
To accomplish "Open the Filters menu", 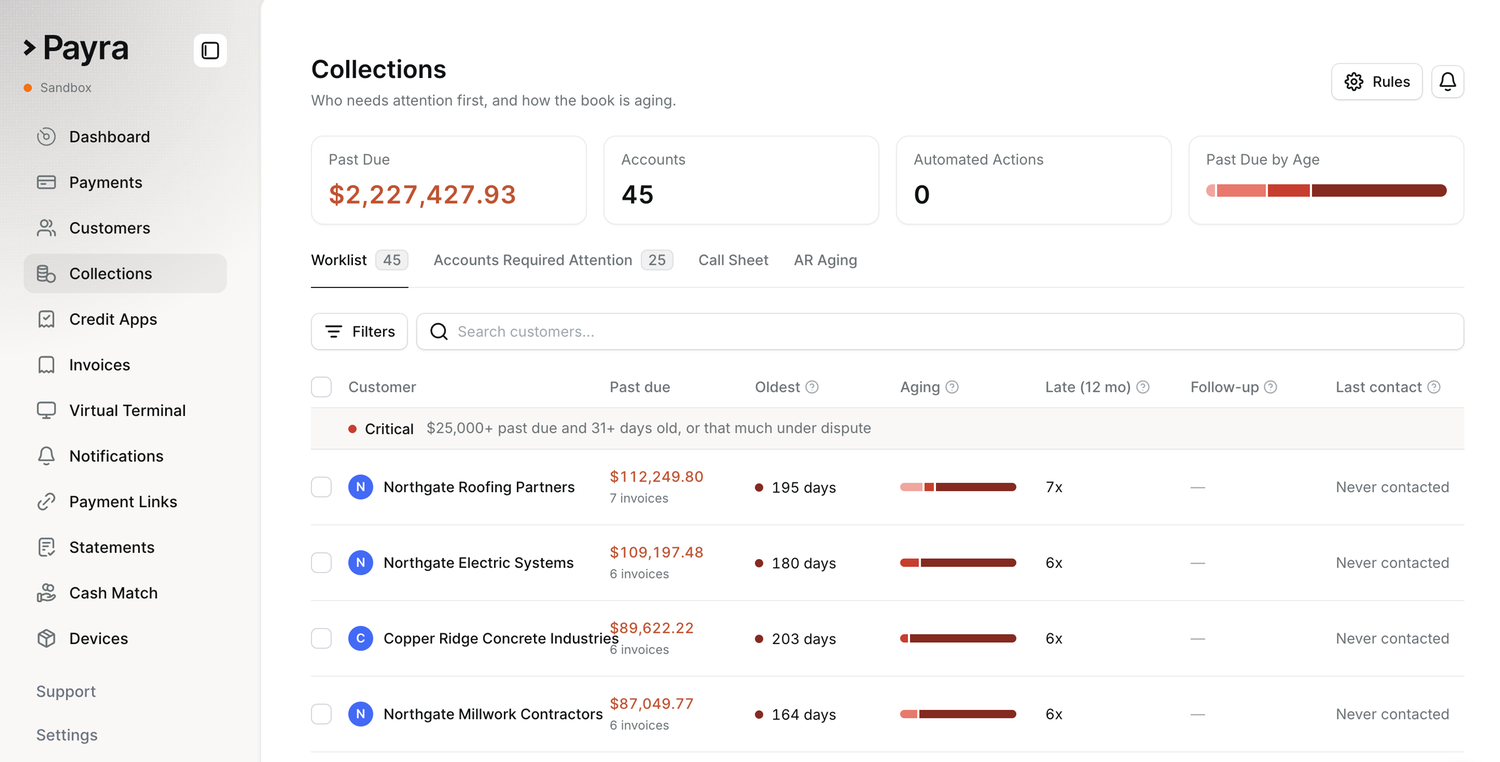I will pos(359,332).
